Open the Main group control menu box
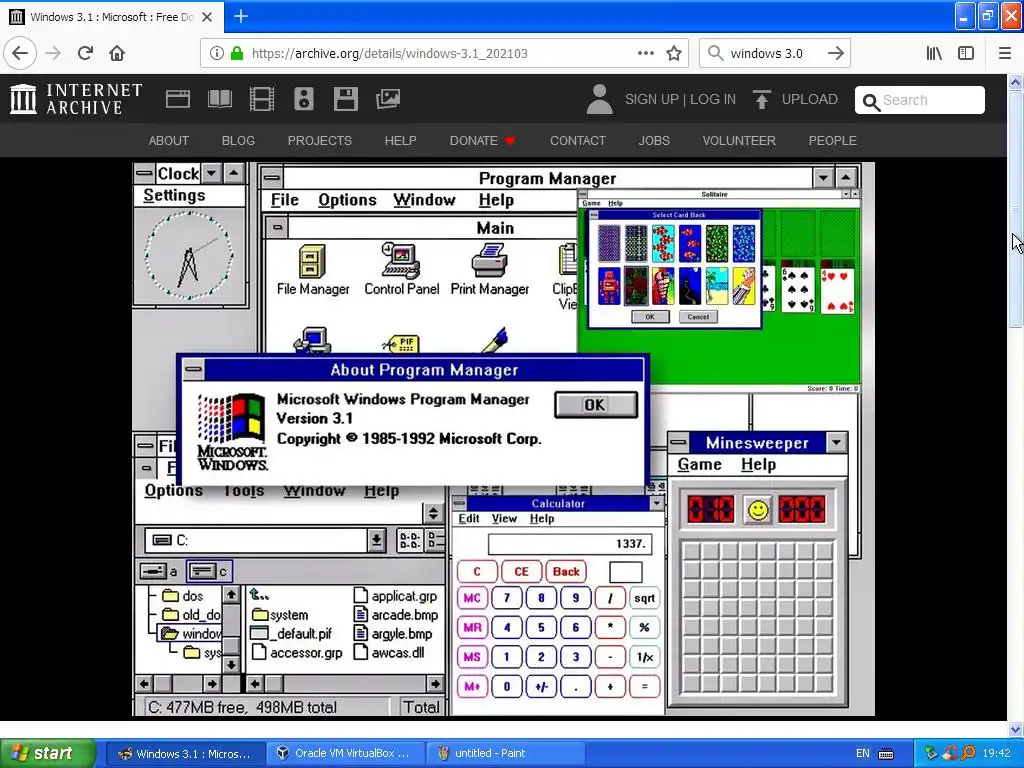 coord(278,227)
